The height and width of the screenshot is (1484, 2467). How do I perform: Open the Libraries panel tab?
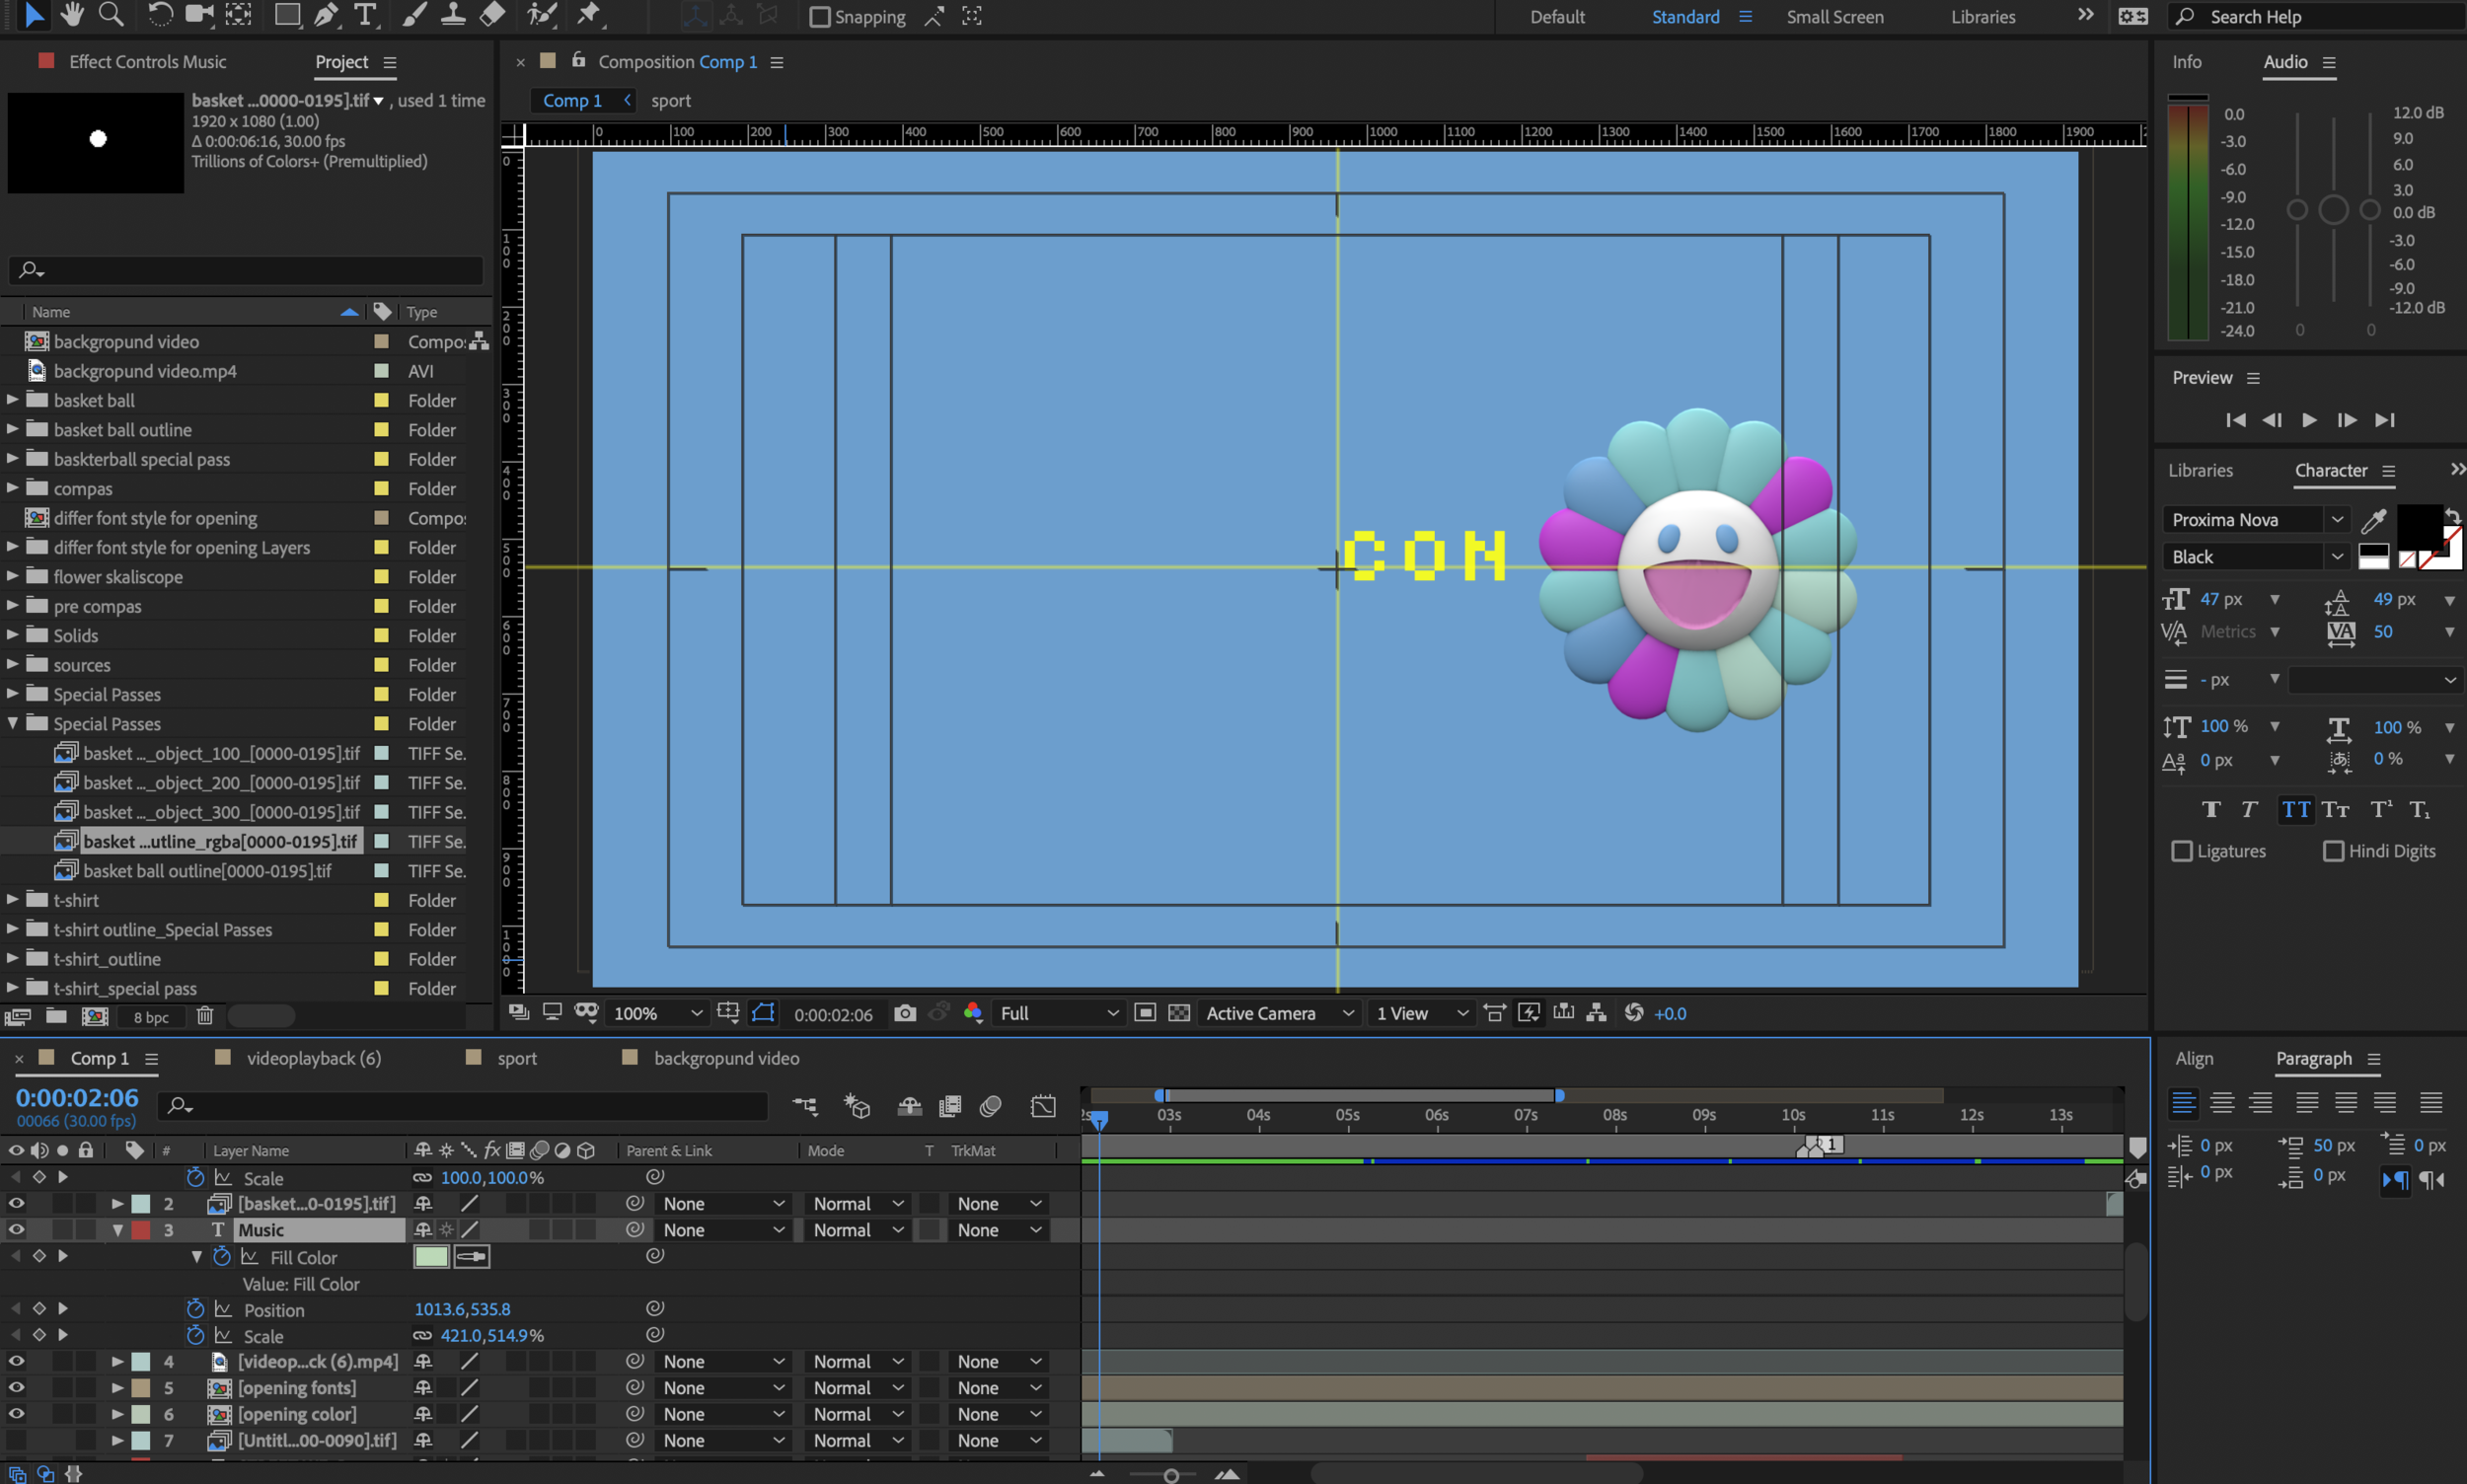[x=2199, y=470]
